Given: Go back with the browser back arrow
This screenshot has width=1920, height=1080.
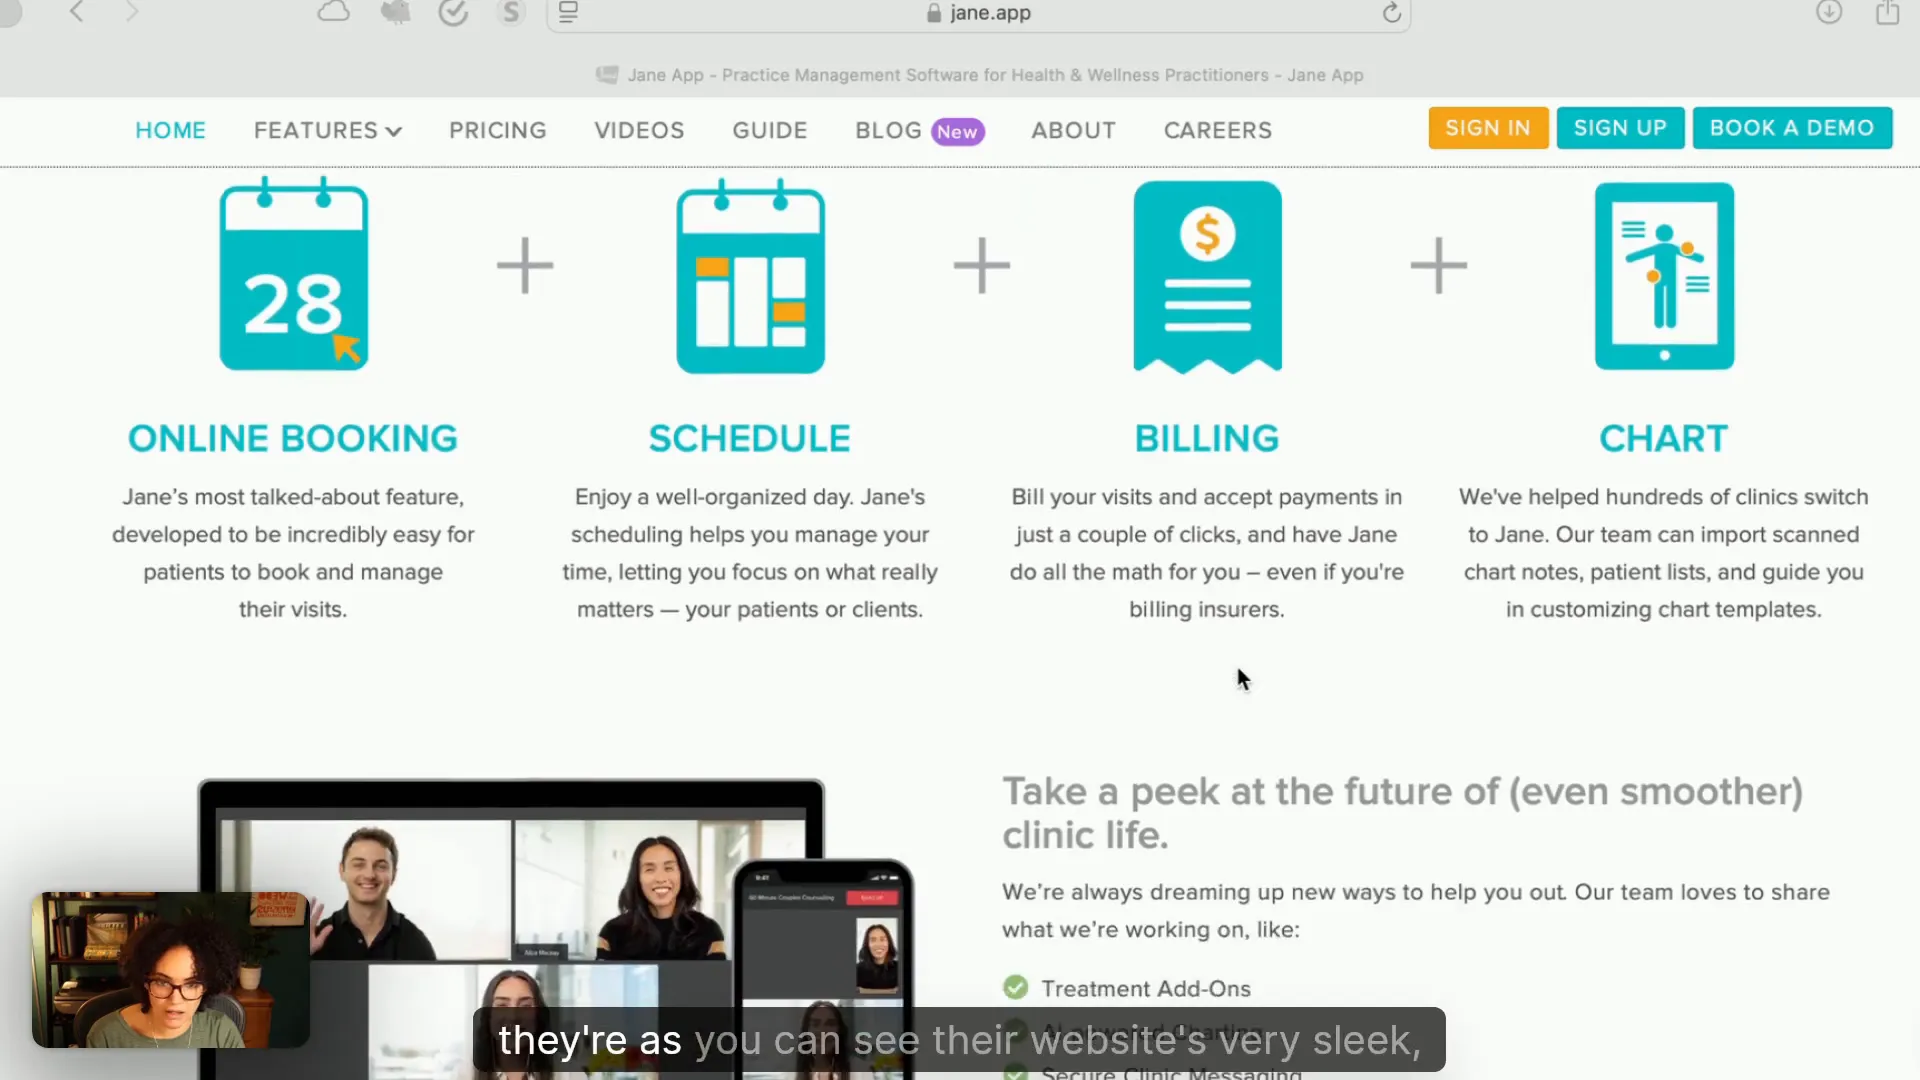Looking at the screenshot, I should click(x=77, y=12).
